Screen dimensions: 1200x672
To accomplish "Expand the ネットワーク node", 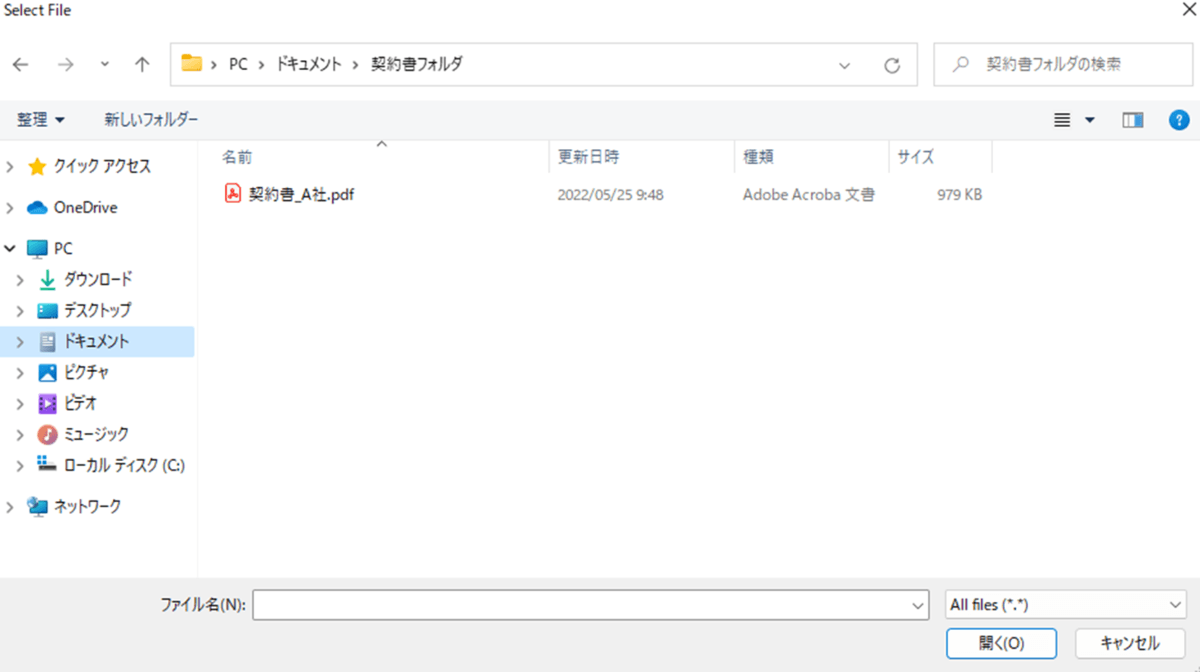I will tap(10, 507).
